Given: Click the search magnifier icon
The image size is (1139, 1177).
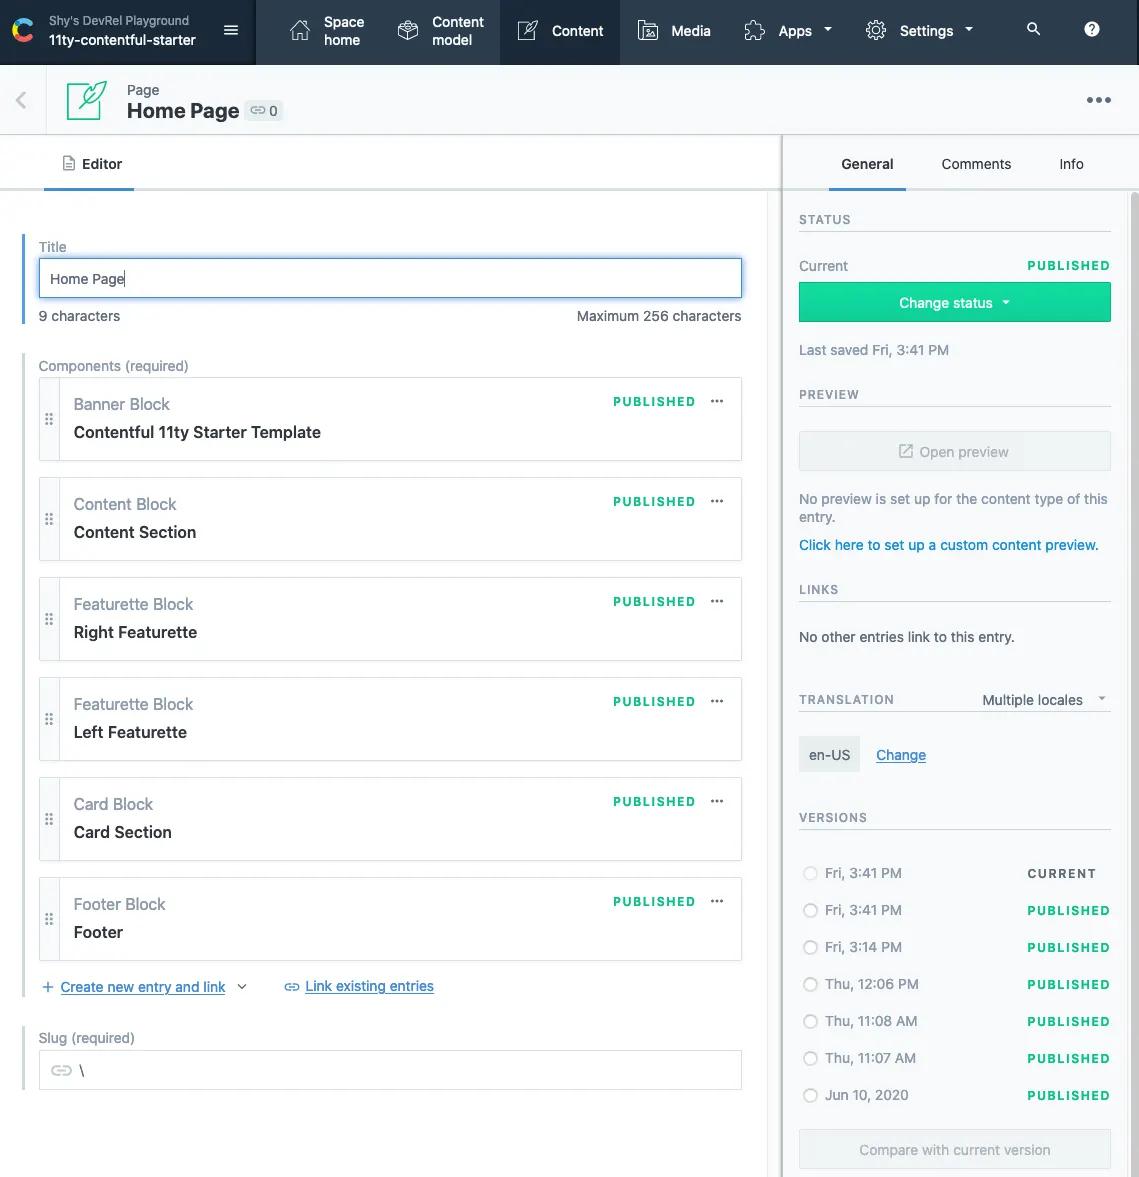Looking at the screenshot, I should [1034, 29].
